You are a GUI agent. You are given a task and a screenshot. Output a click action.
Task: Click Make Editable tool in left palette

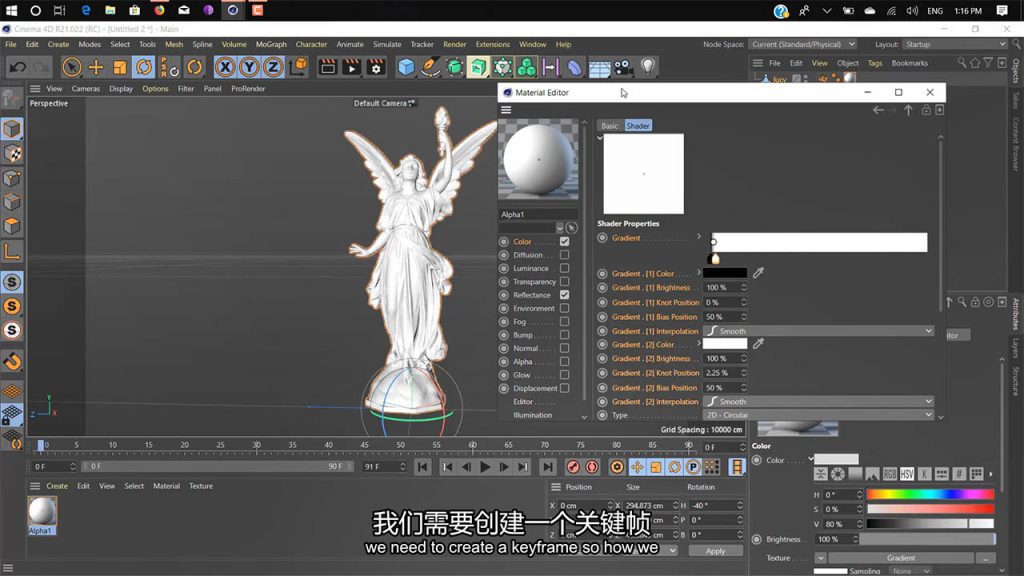12,99
